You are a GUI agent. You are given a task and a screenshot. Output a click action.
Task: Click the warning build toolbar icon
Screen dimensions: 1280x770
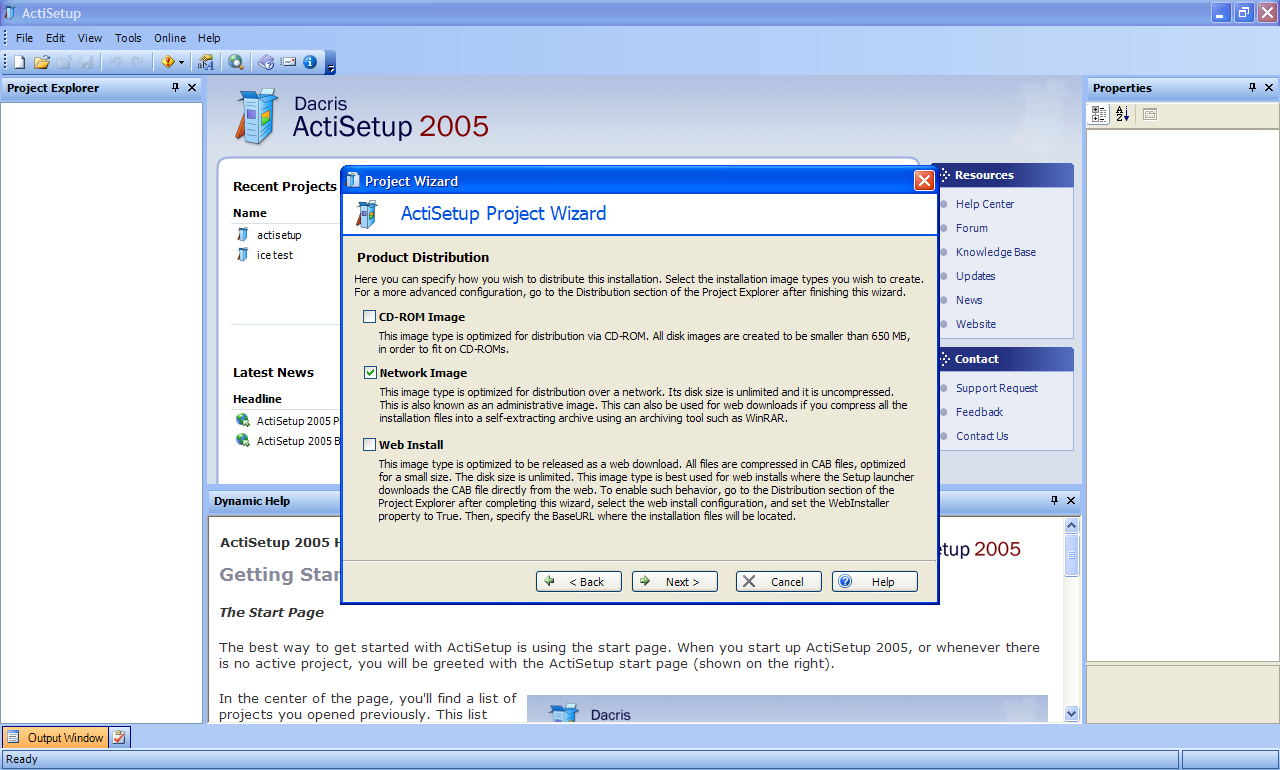pyautogui.click(x=167, y=62)
